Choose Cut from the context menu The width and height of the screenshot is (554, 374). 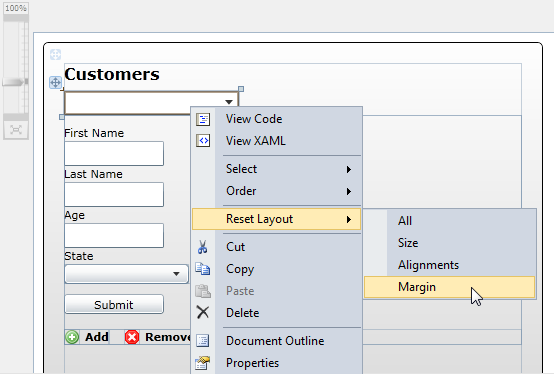tap(276, 247)
